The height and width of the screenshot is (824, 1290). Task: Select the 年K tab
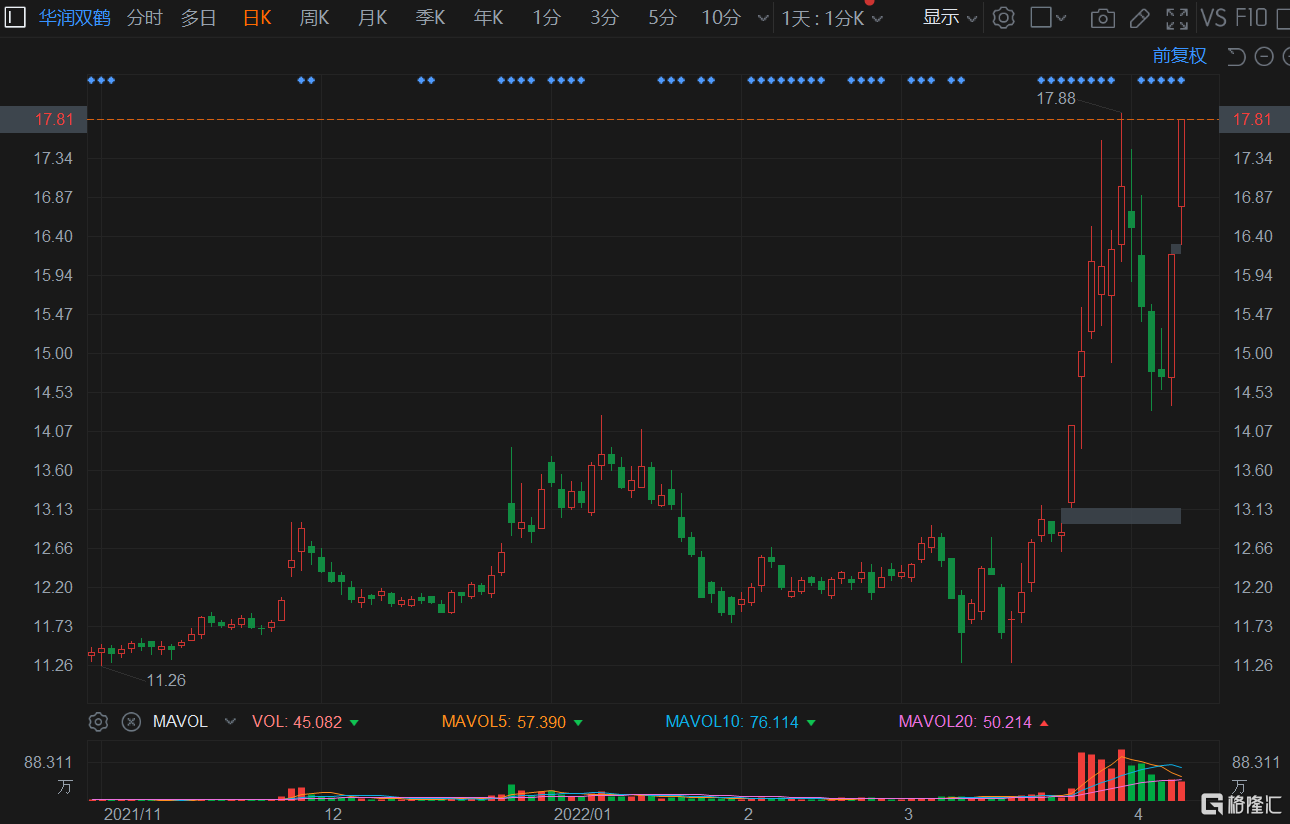click(489, 18)
